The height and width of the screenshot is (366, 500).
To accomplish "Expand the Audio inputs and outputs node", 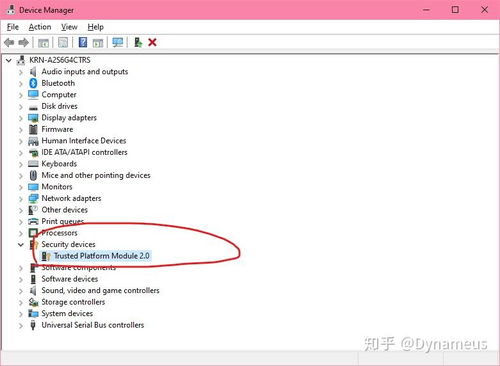I will click(21, 72).
